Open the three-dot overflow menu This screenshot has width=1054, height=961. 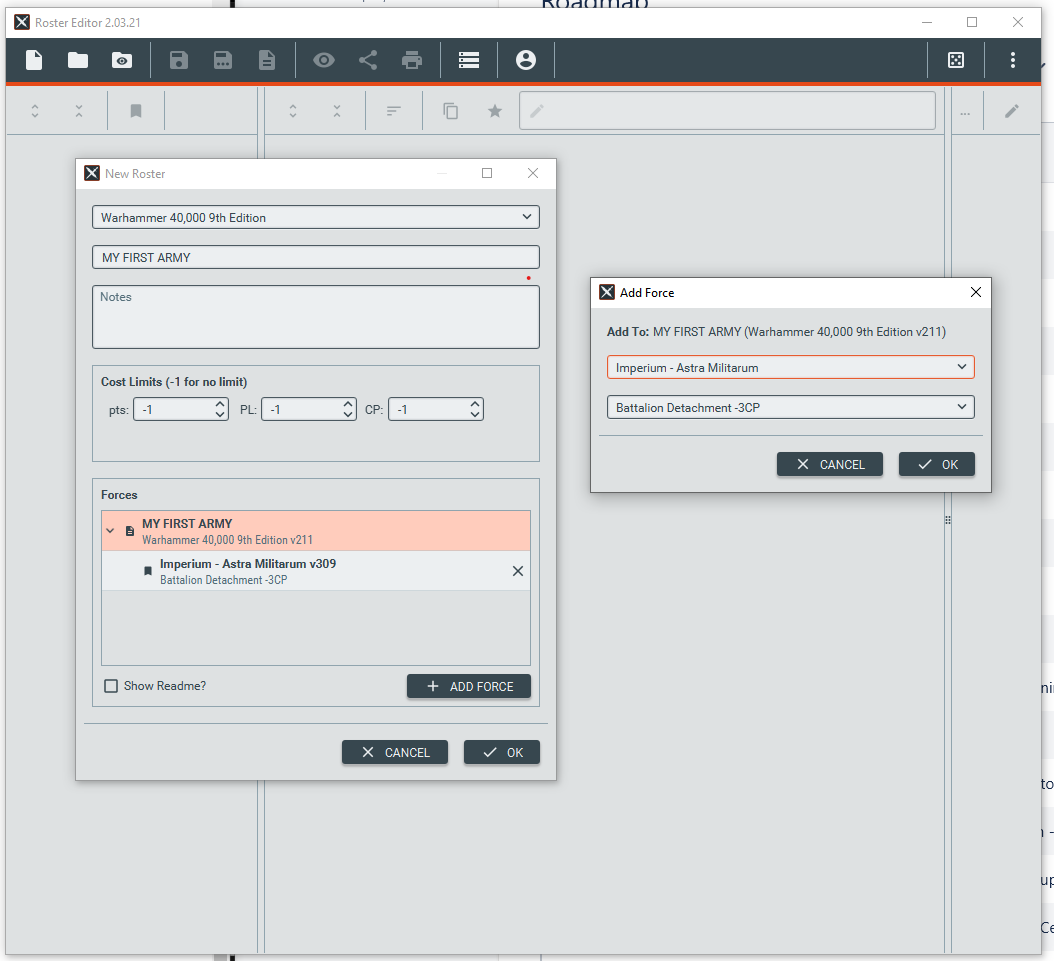pyautogui.click(x=1013, y=61)
